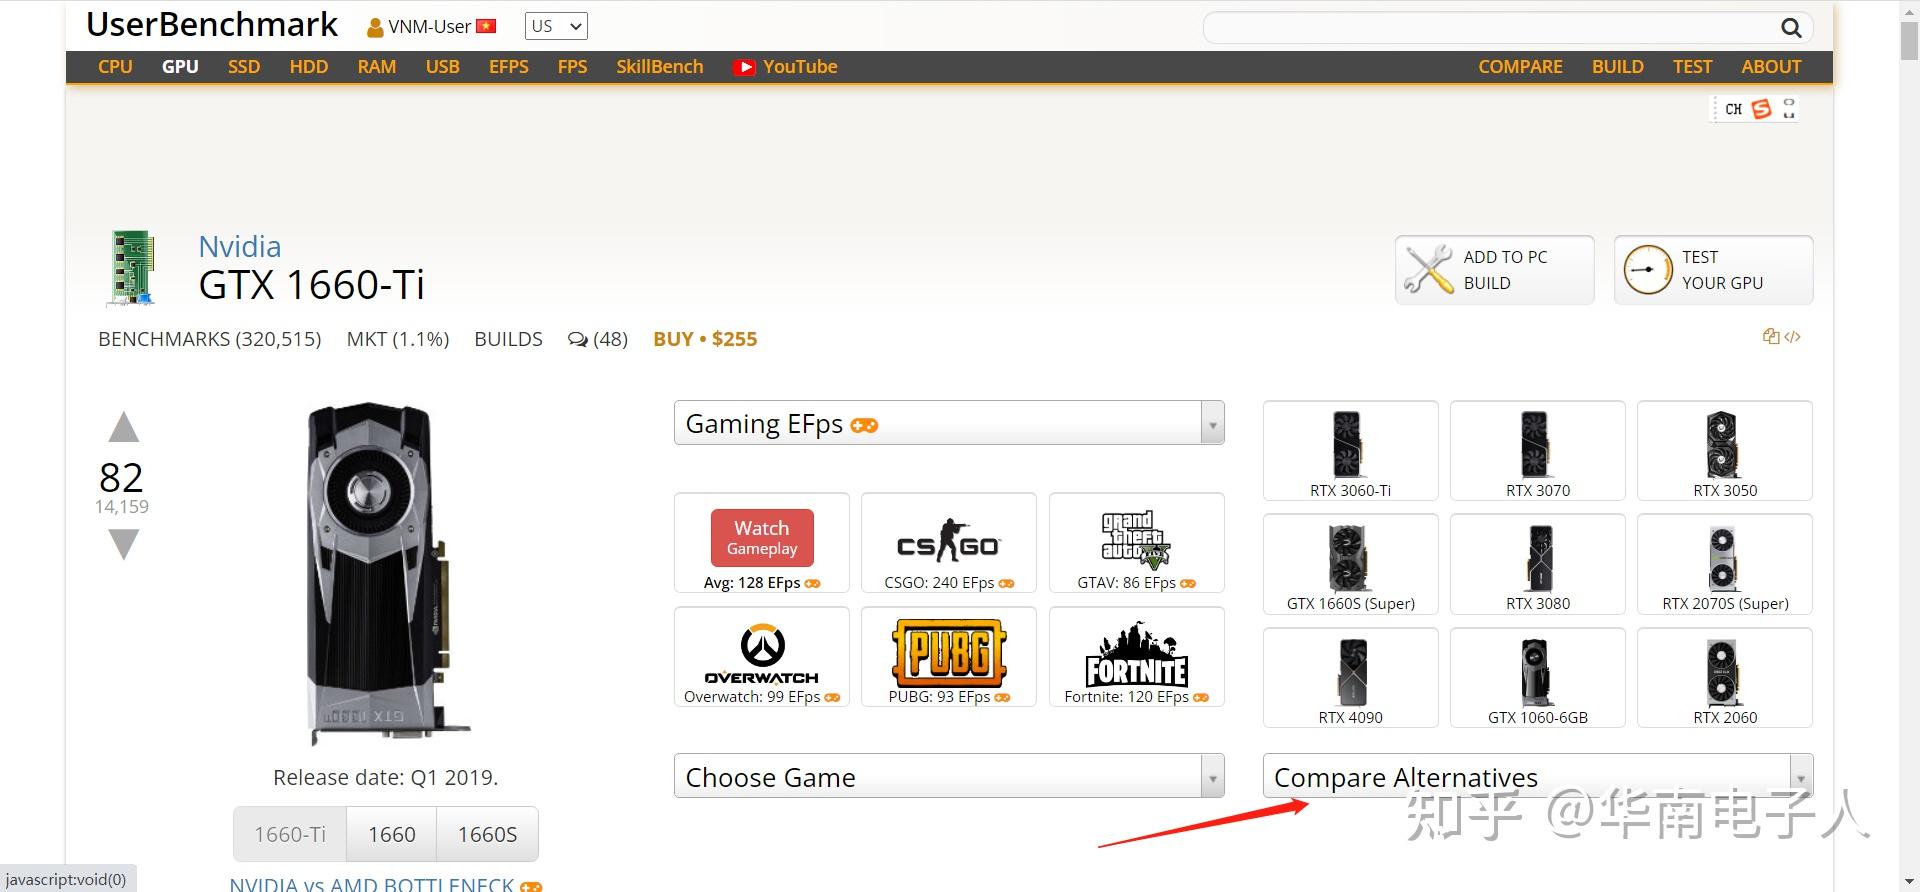Viewport: 1920px width, 892px height.
Task: Open the FPS tab
Action: [573, 67]
